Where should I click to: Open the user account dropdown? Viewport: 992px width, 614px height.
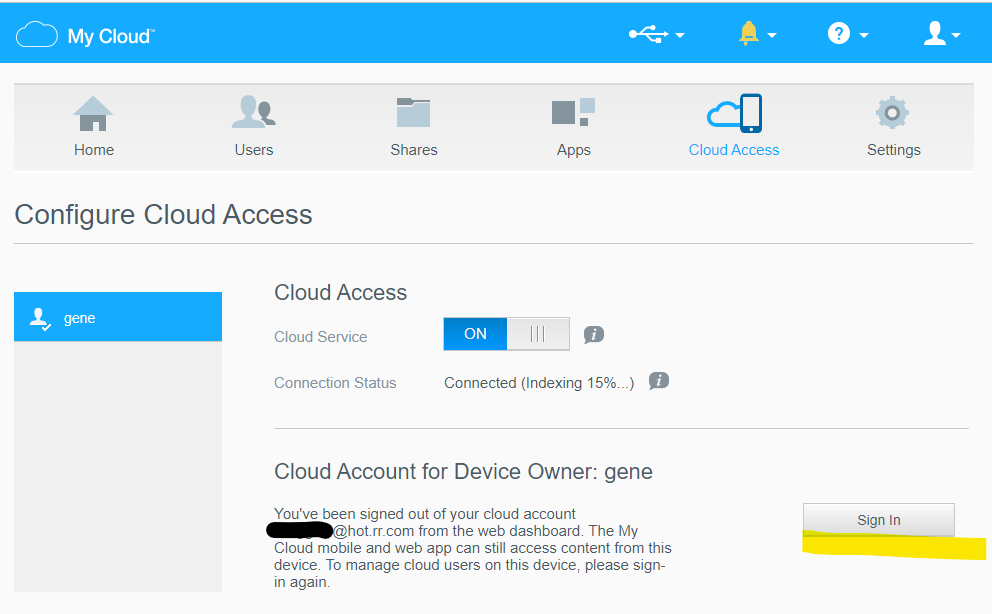(x=941, y=35)
